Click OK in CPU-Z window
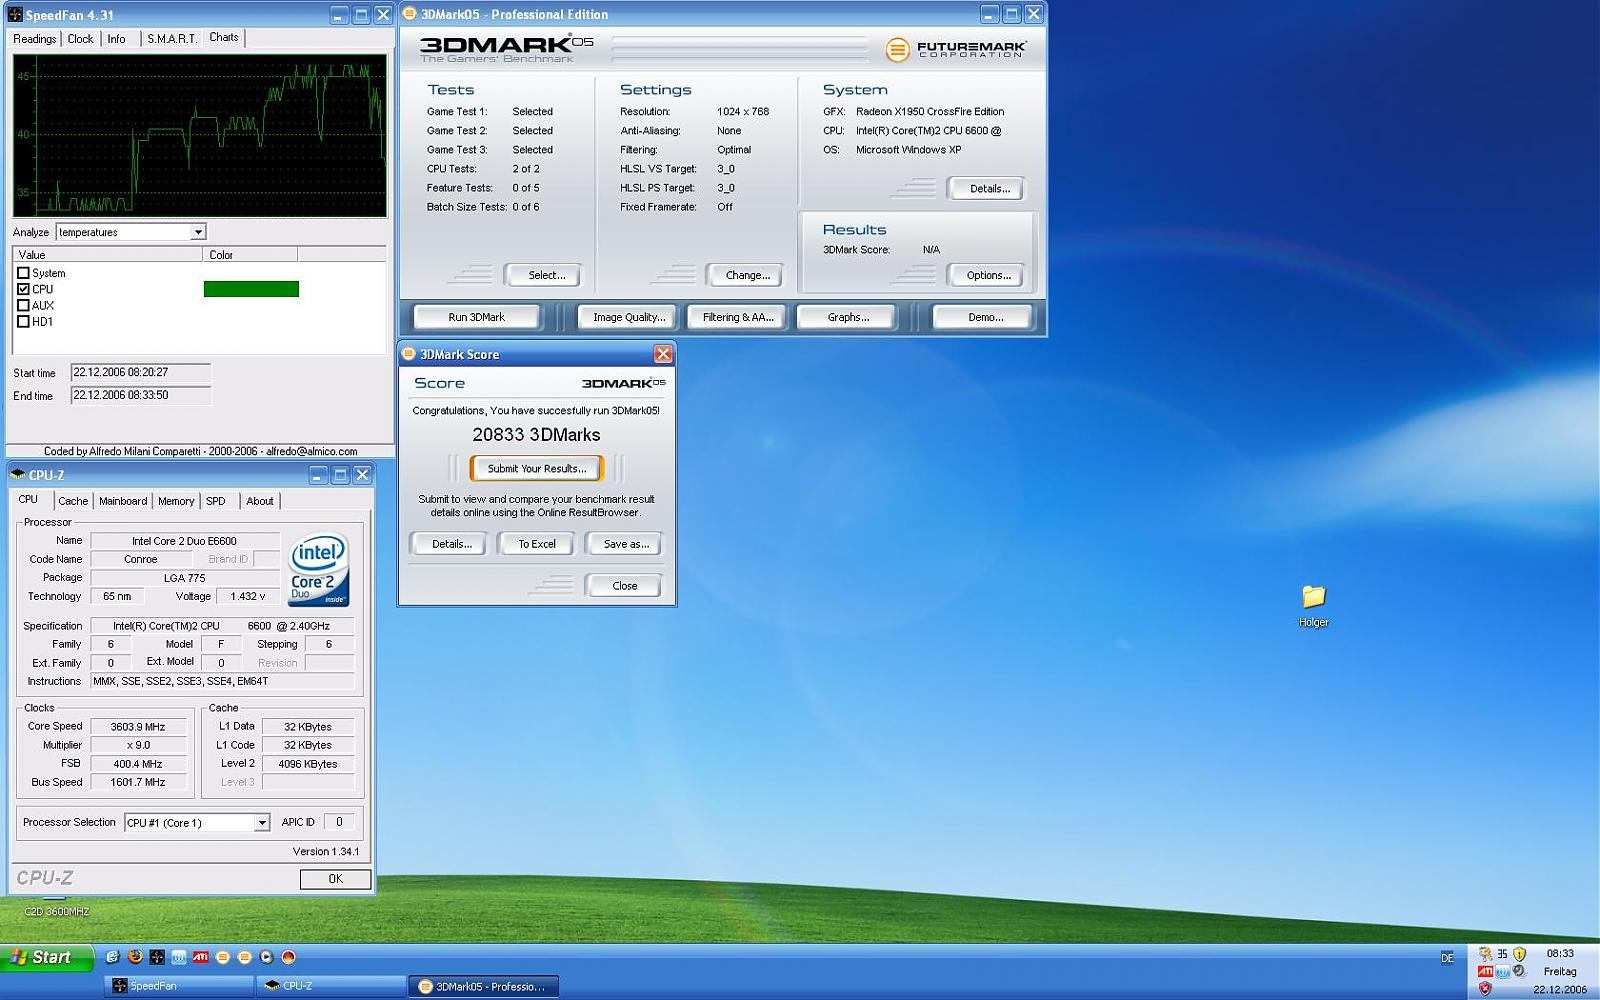The height and width of the screenshot is (1000, 1600). [335, 879]
